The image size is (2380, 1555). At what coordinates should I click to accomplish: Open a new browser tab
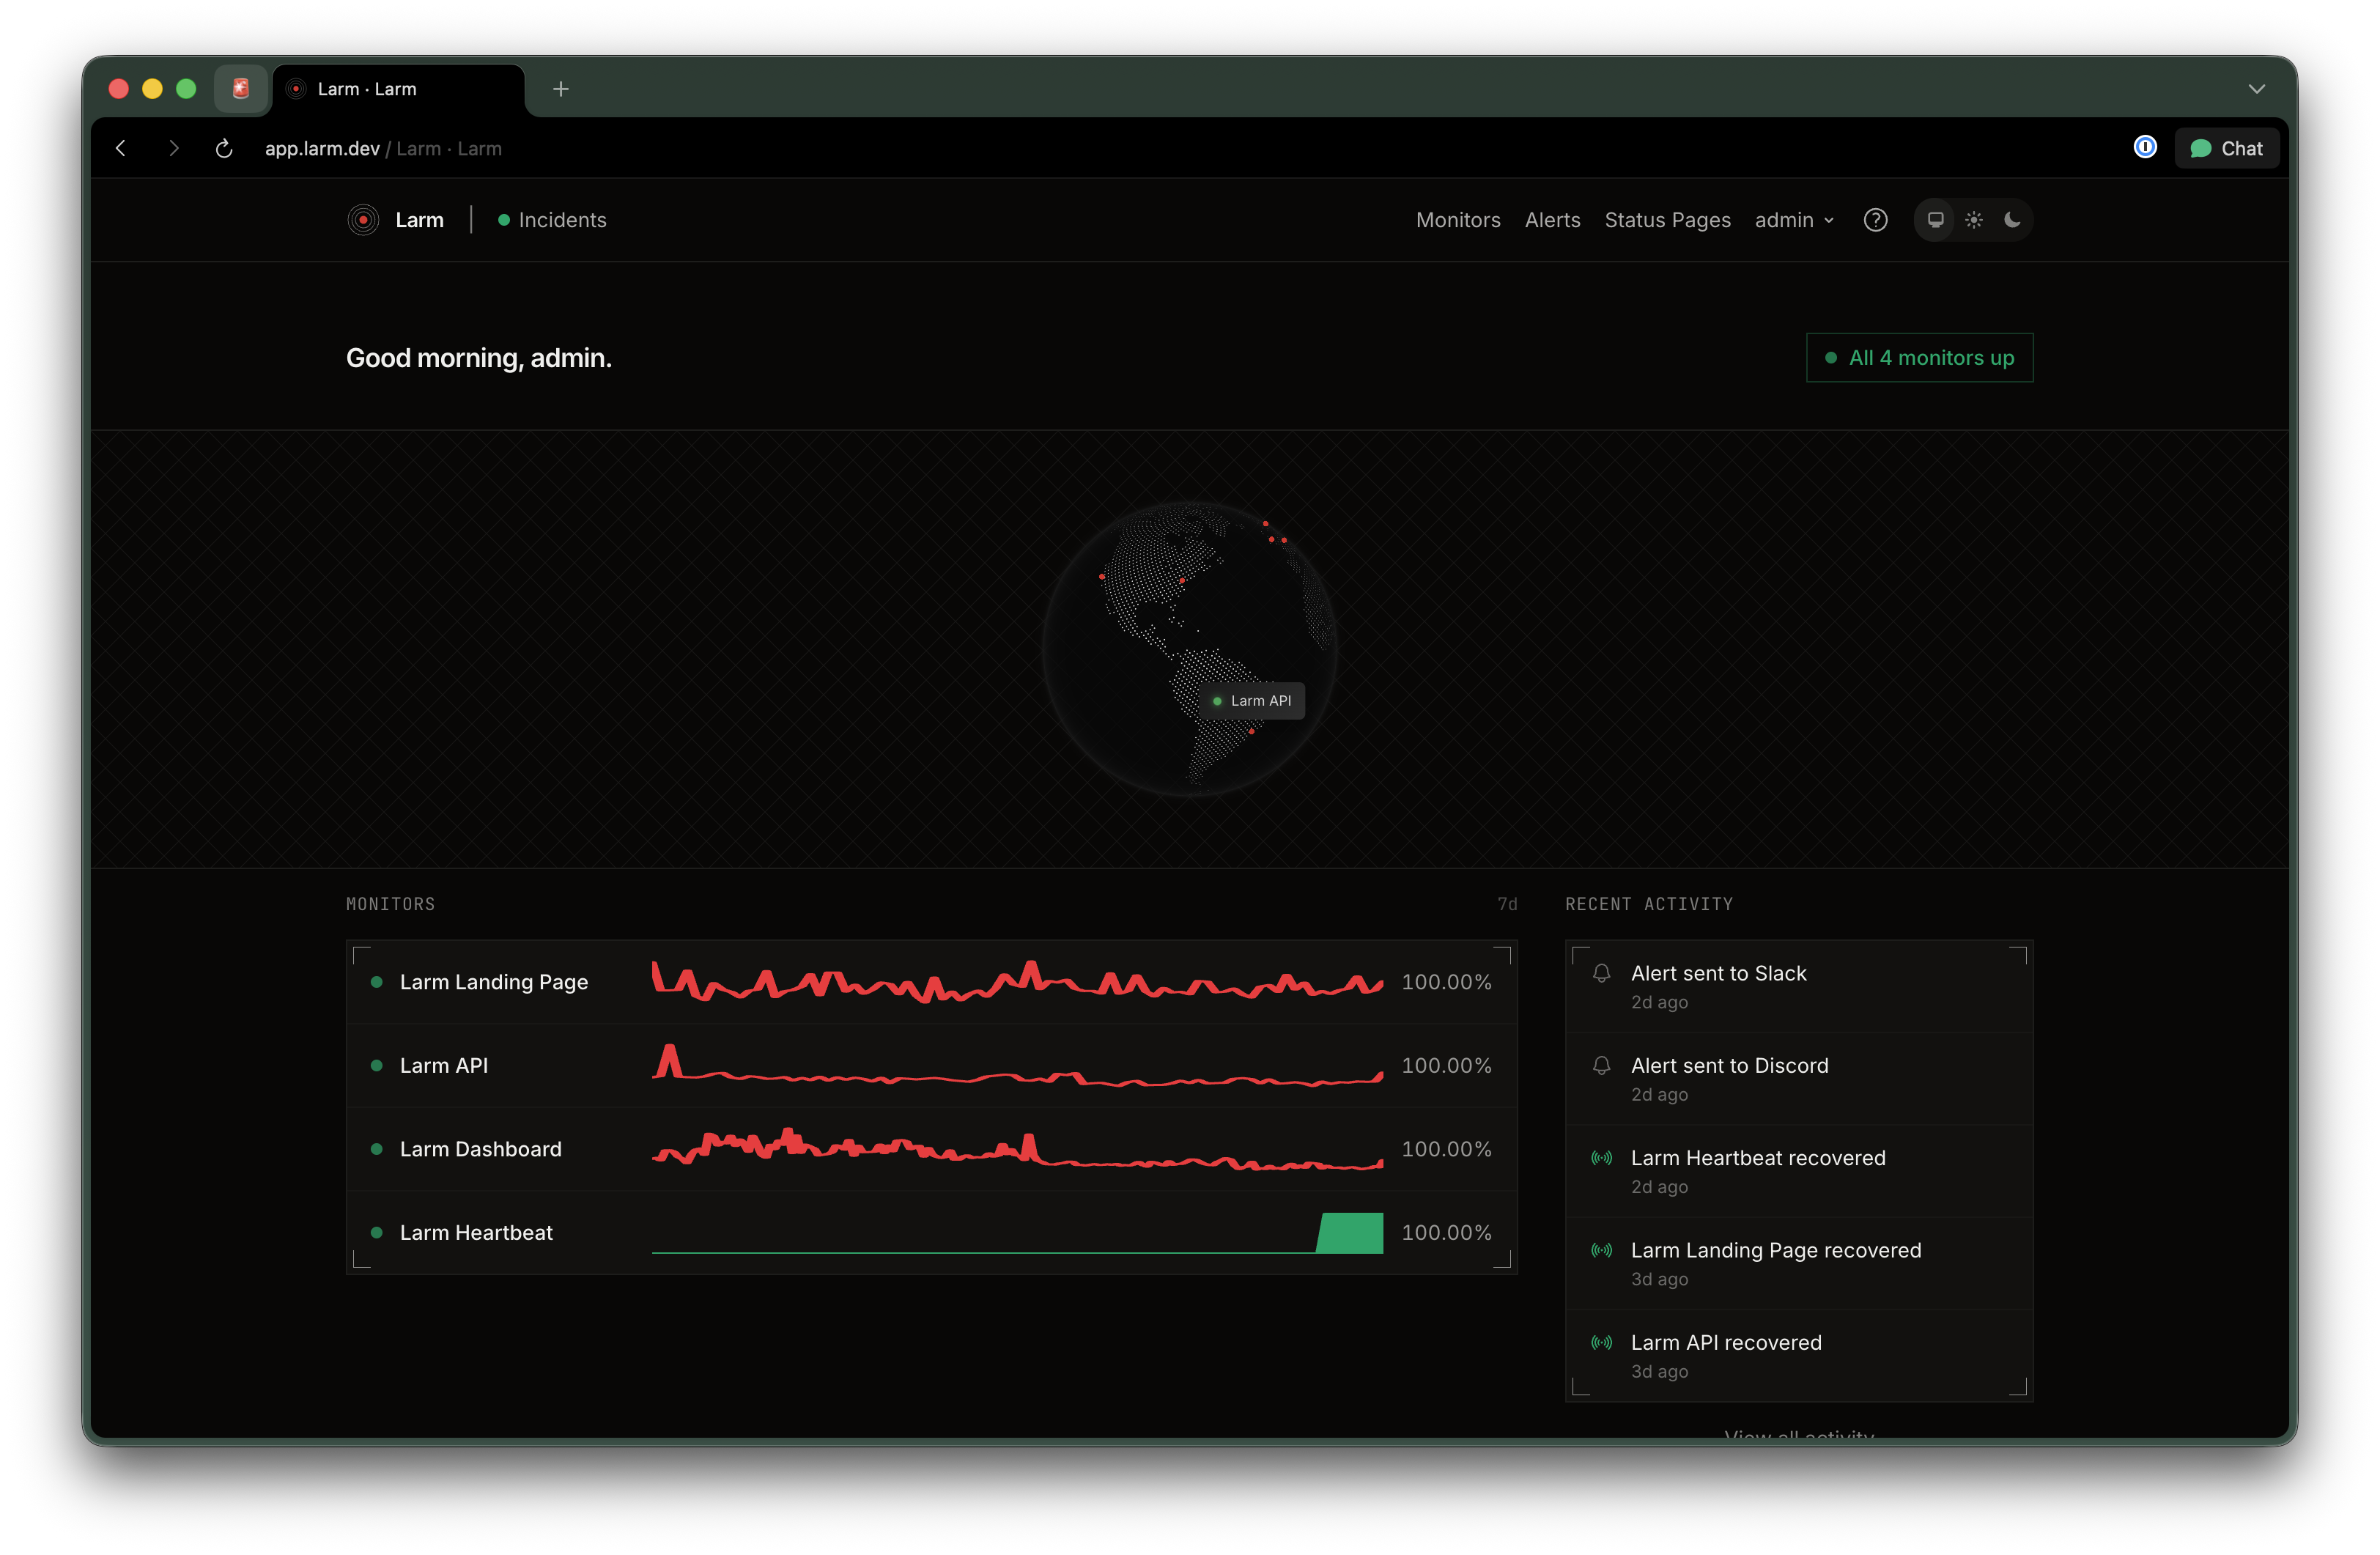(561, 89)
